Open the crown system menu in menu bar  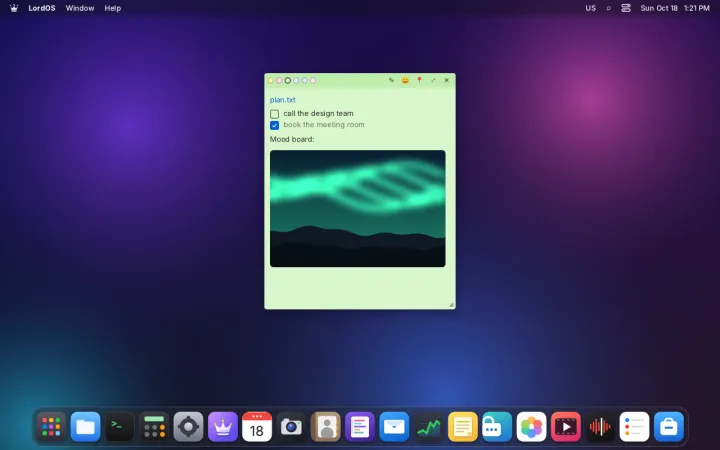14,8
